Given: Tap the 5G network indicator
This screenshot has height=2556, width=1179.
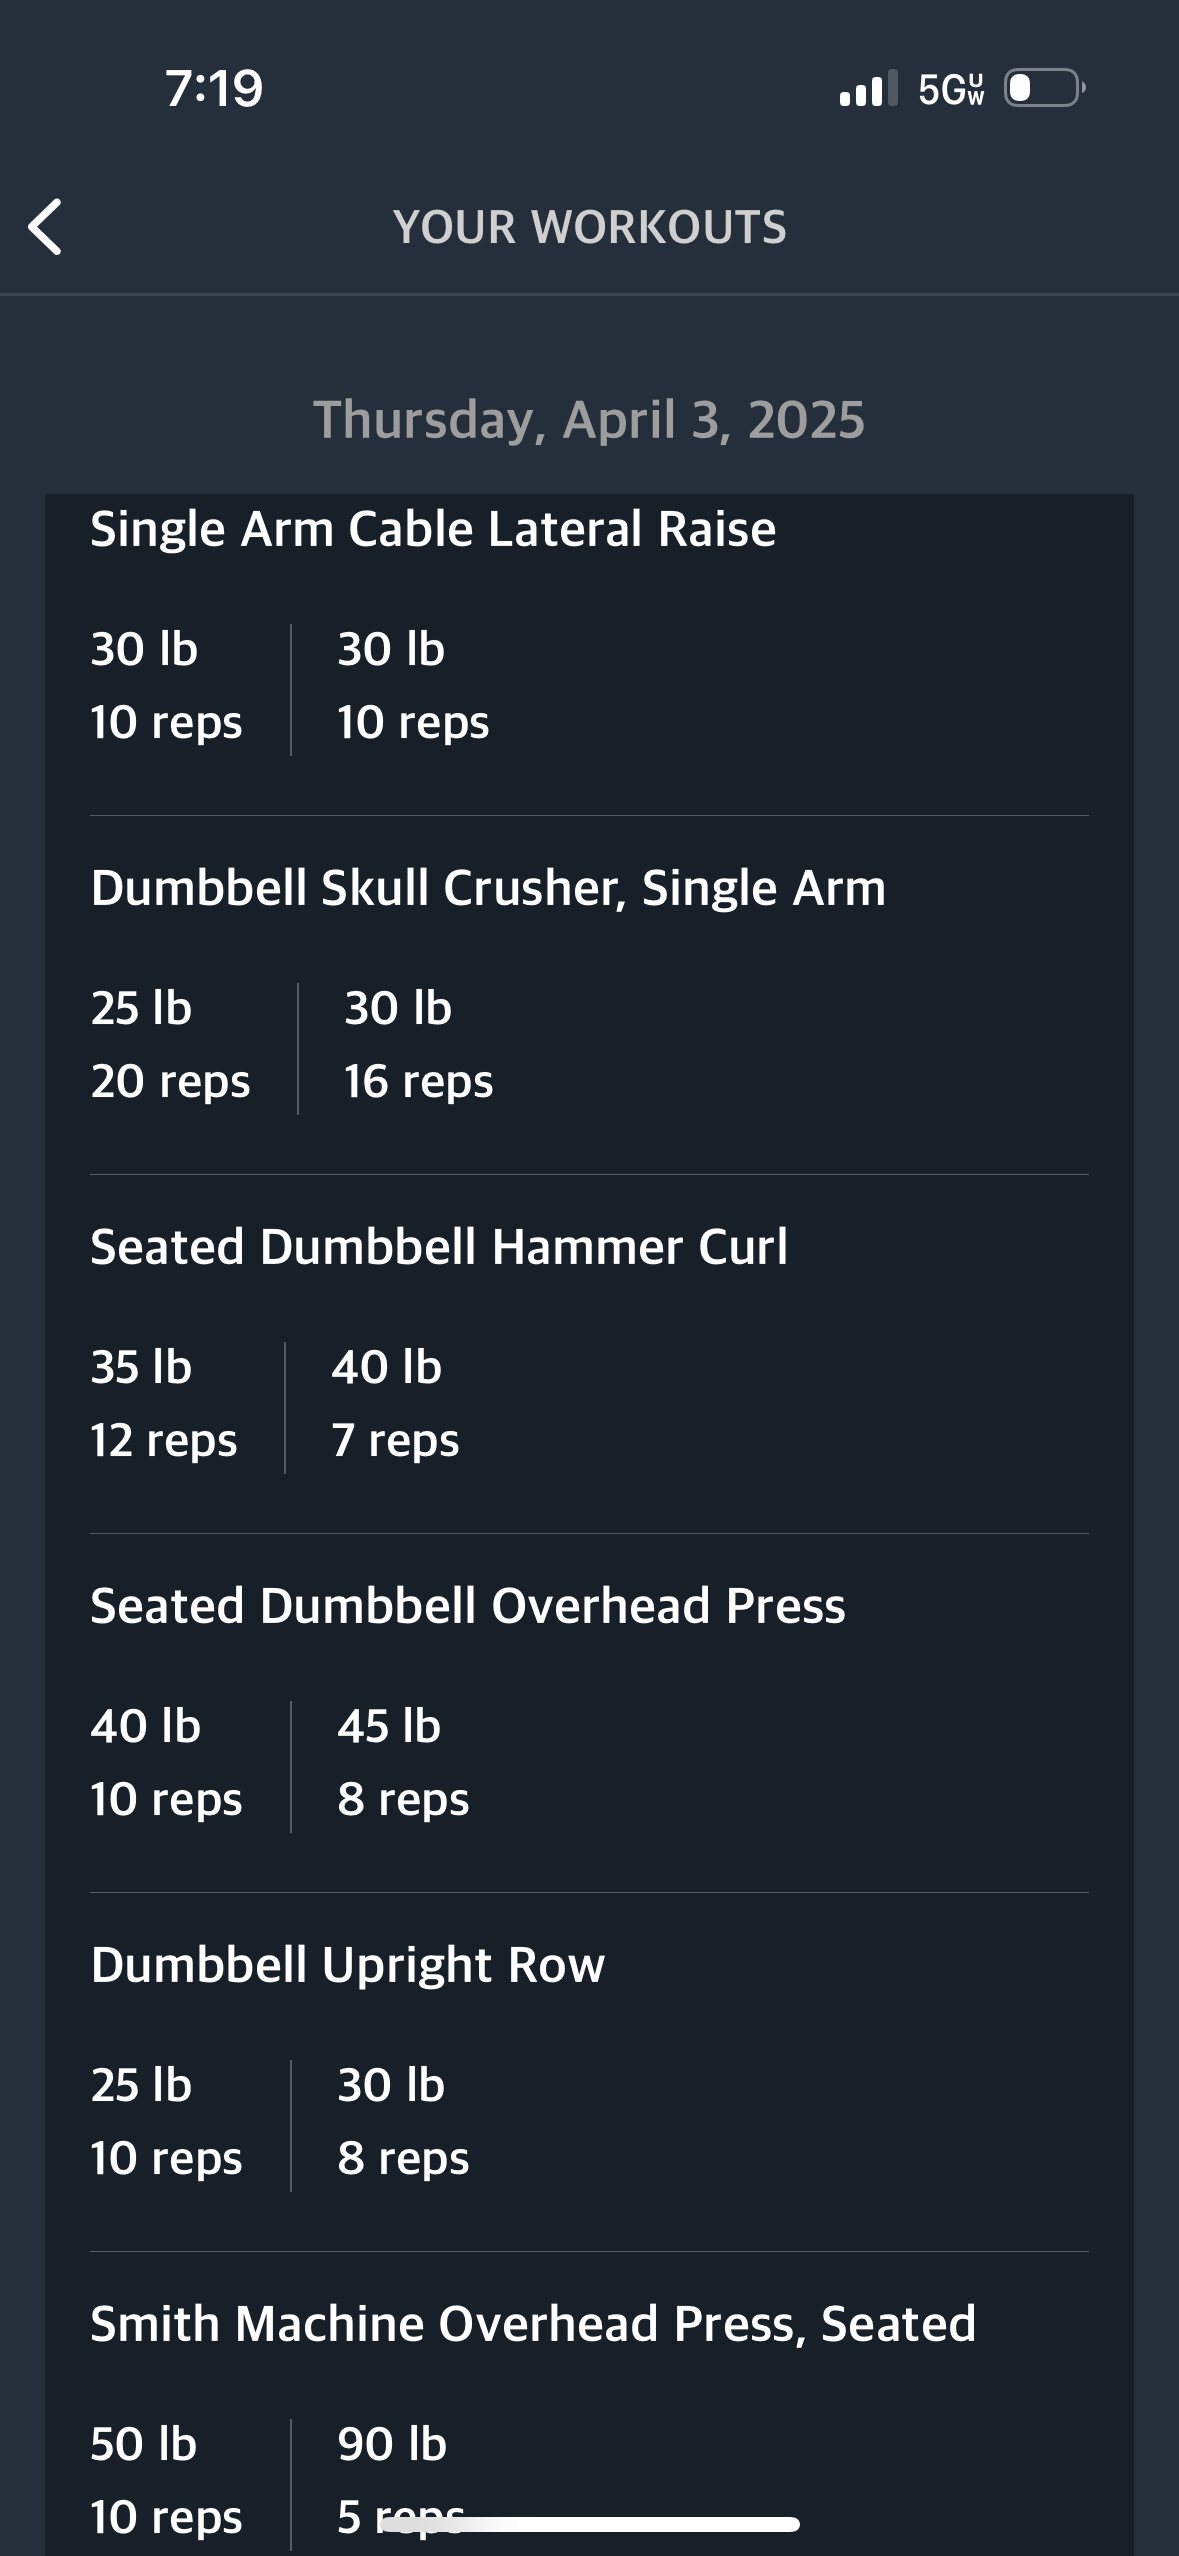Looking at the screenshot, I should tap(951, 89).
